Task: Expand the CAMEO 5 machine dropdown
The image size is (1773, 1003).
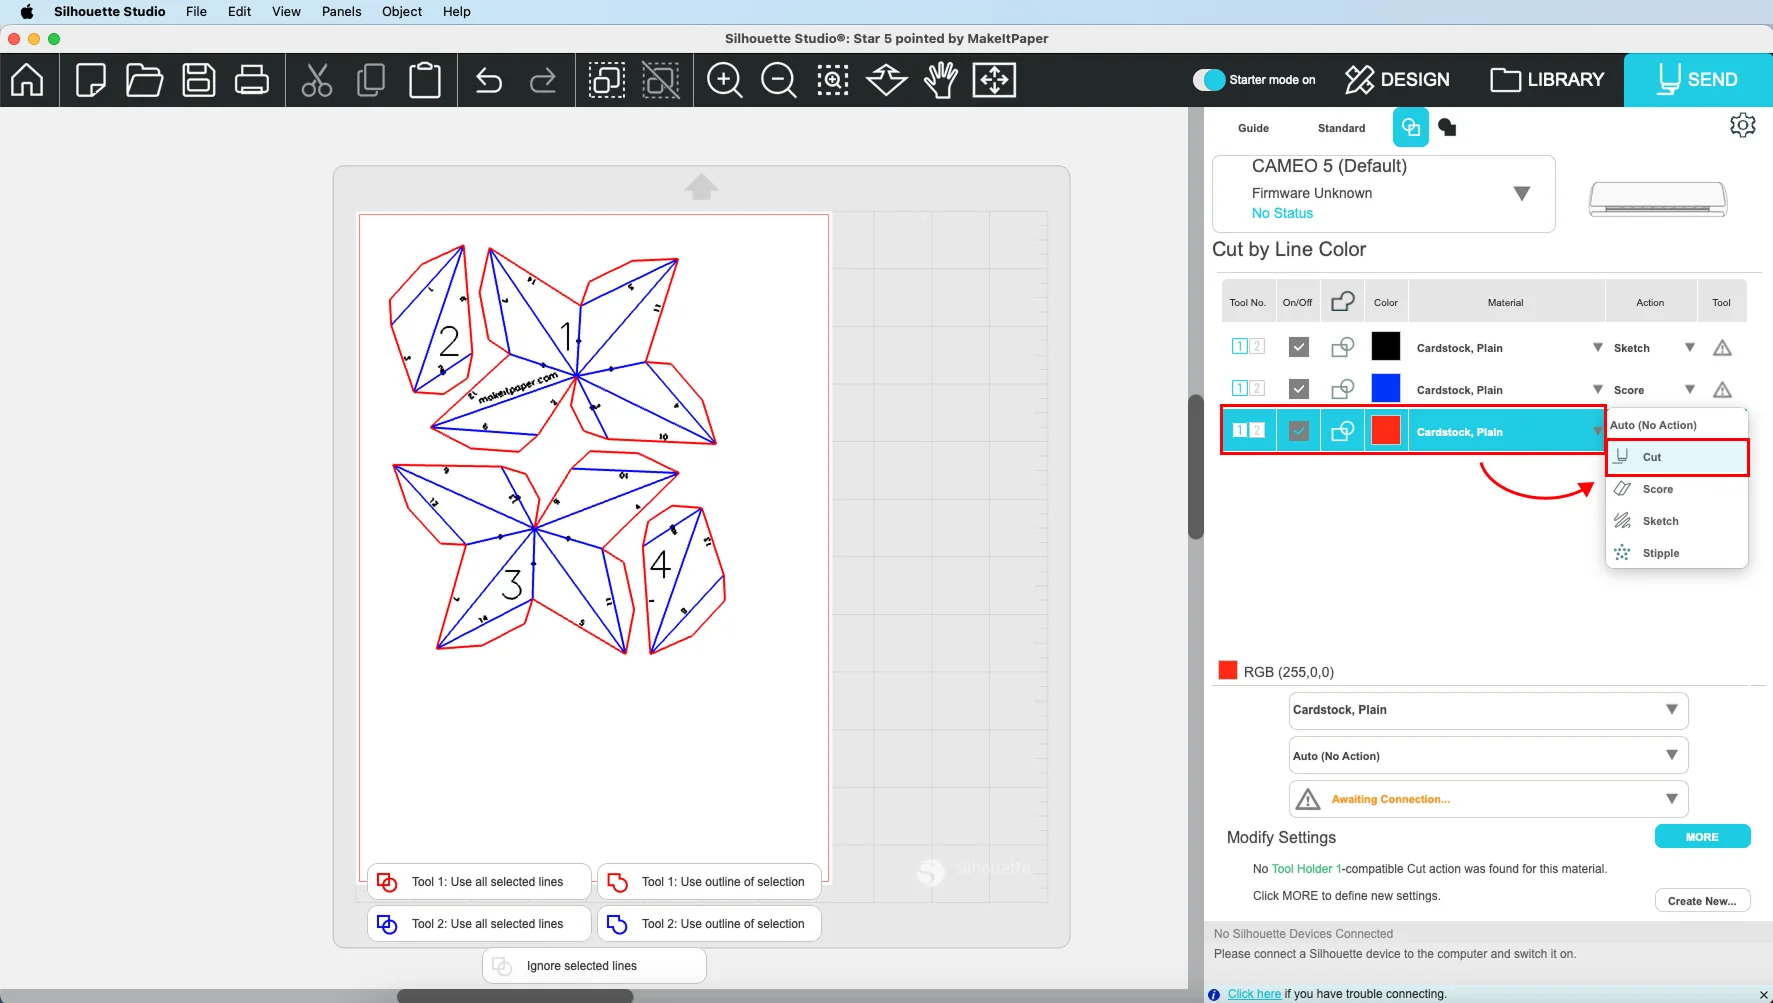Action: pos(1522,193)
